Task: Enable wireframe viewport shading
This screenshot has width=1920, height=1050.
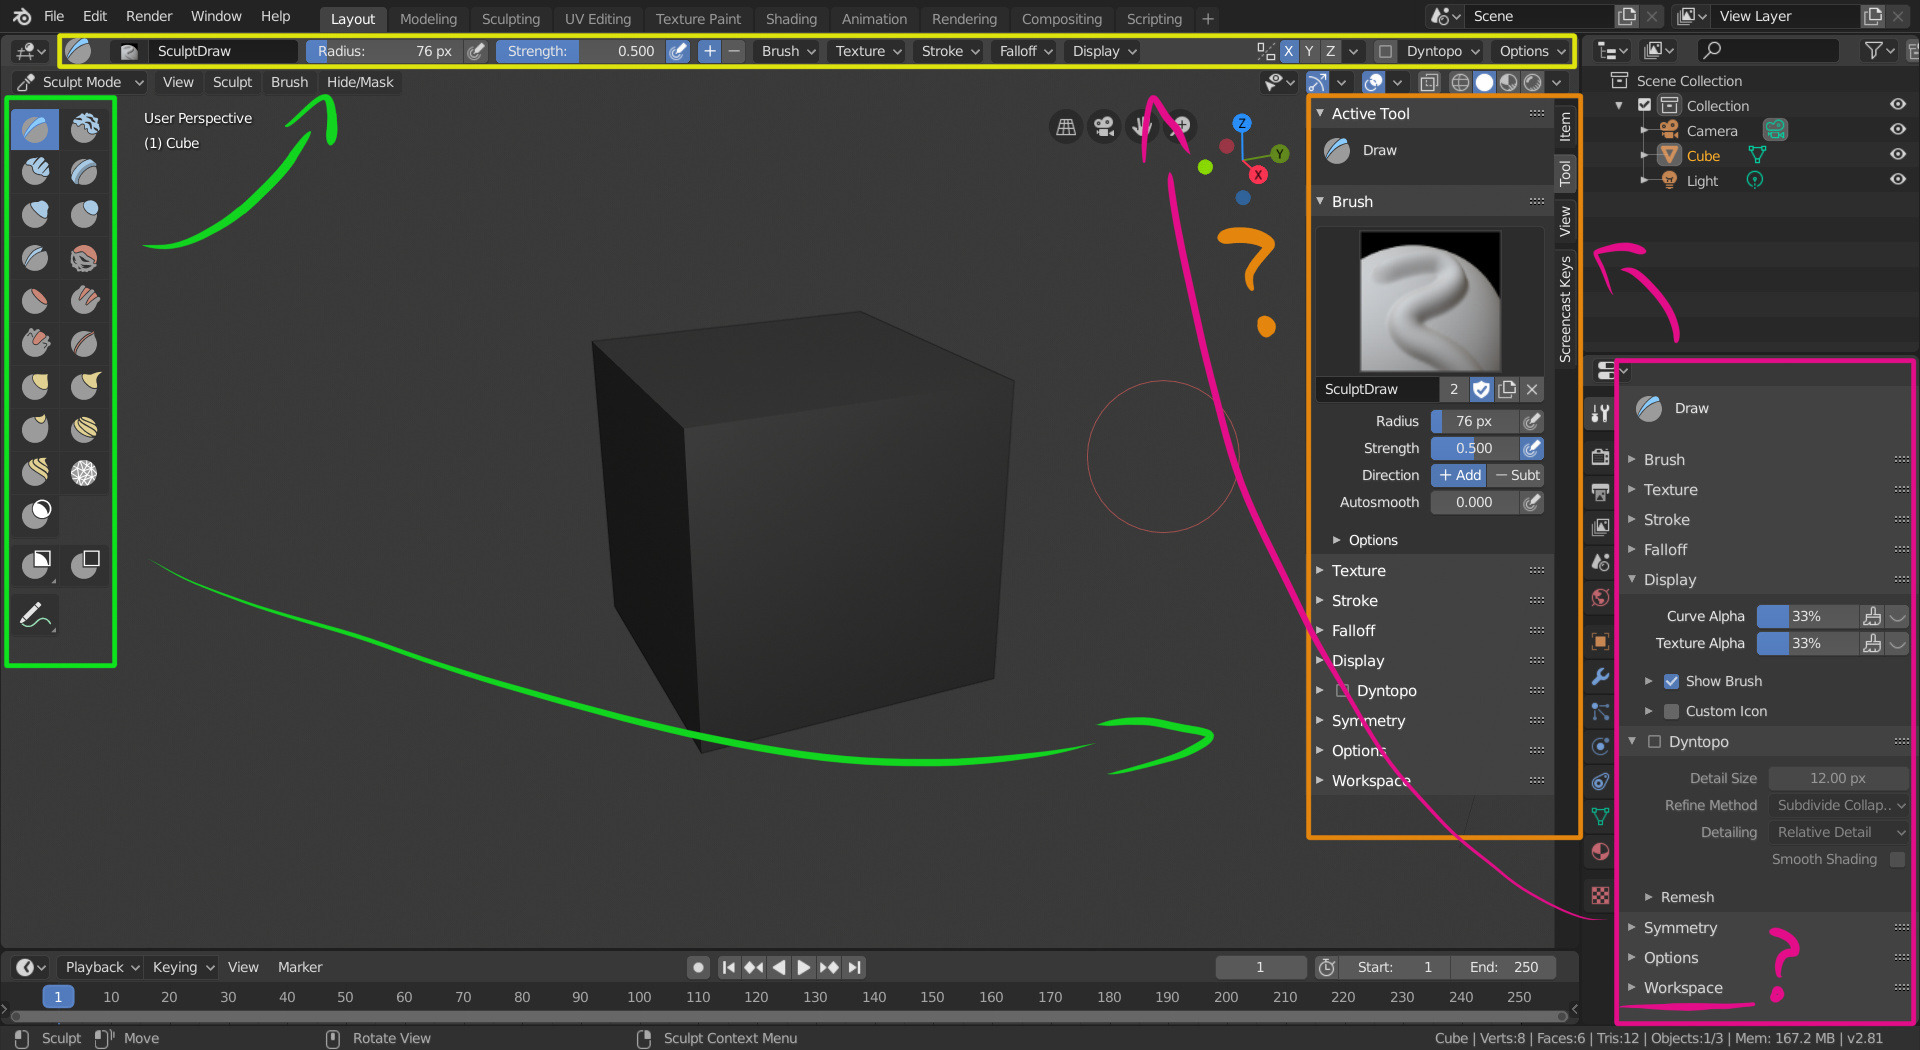Action: pyautogui.click(x=1460, y=82)
